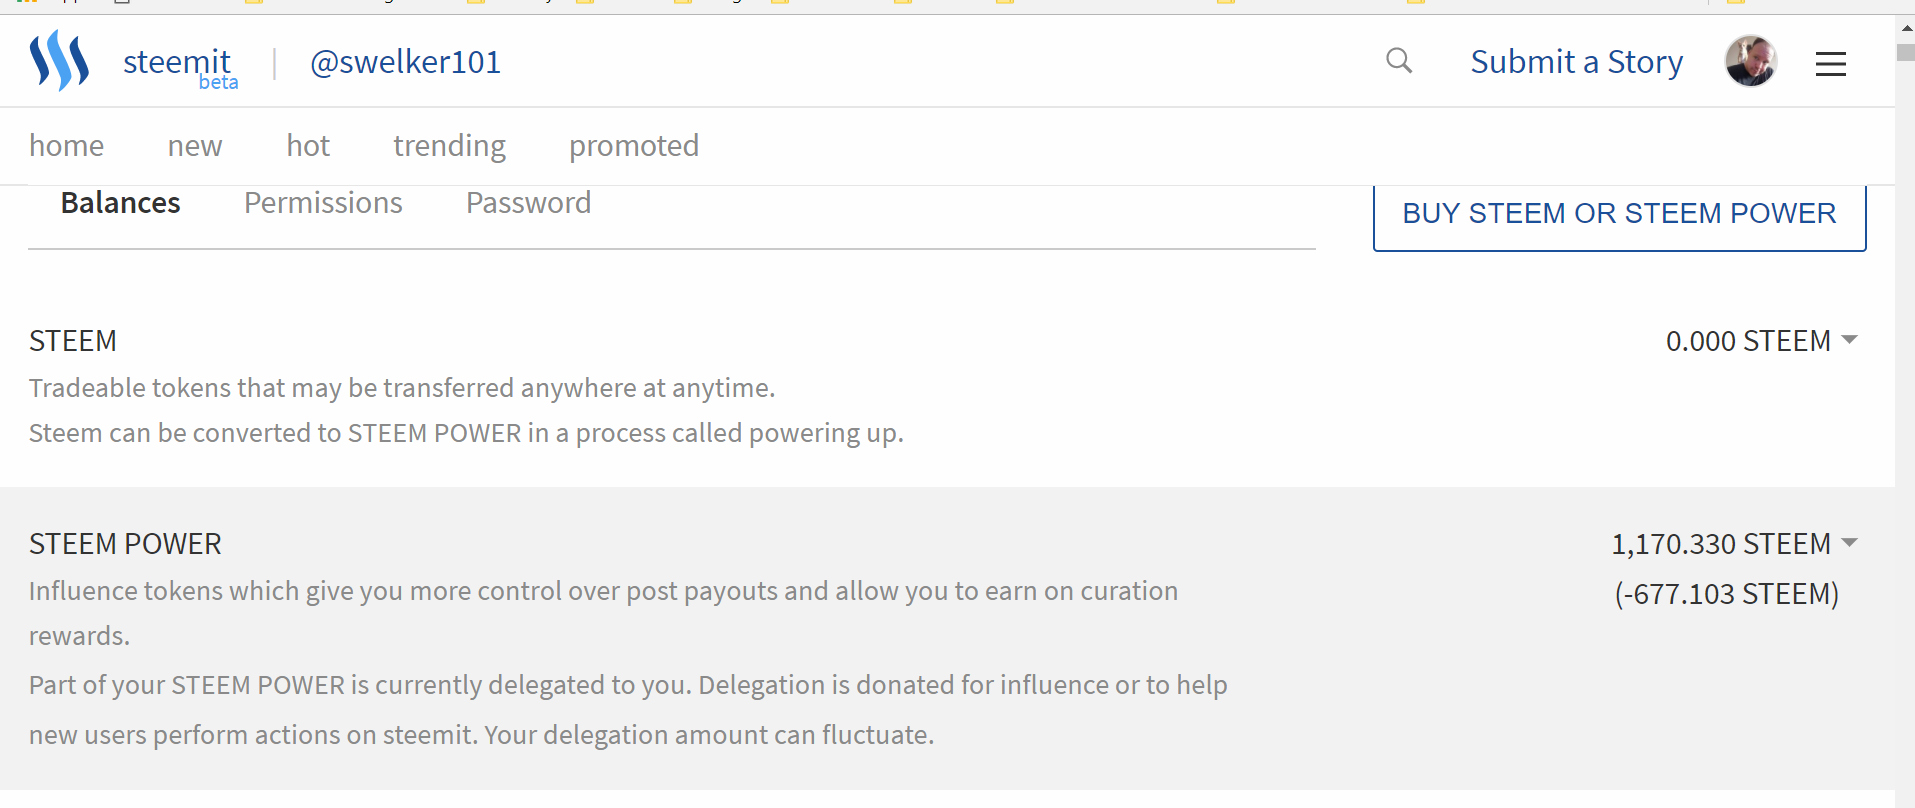Click the steemit beta site name
Screen dimensions: 1915x808
click(x=179, y=64)
